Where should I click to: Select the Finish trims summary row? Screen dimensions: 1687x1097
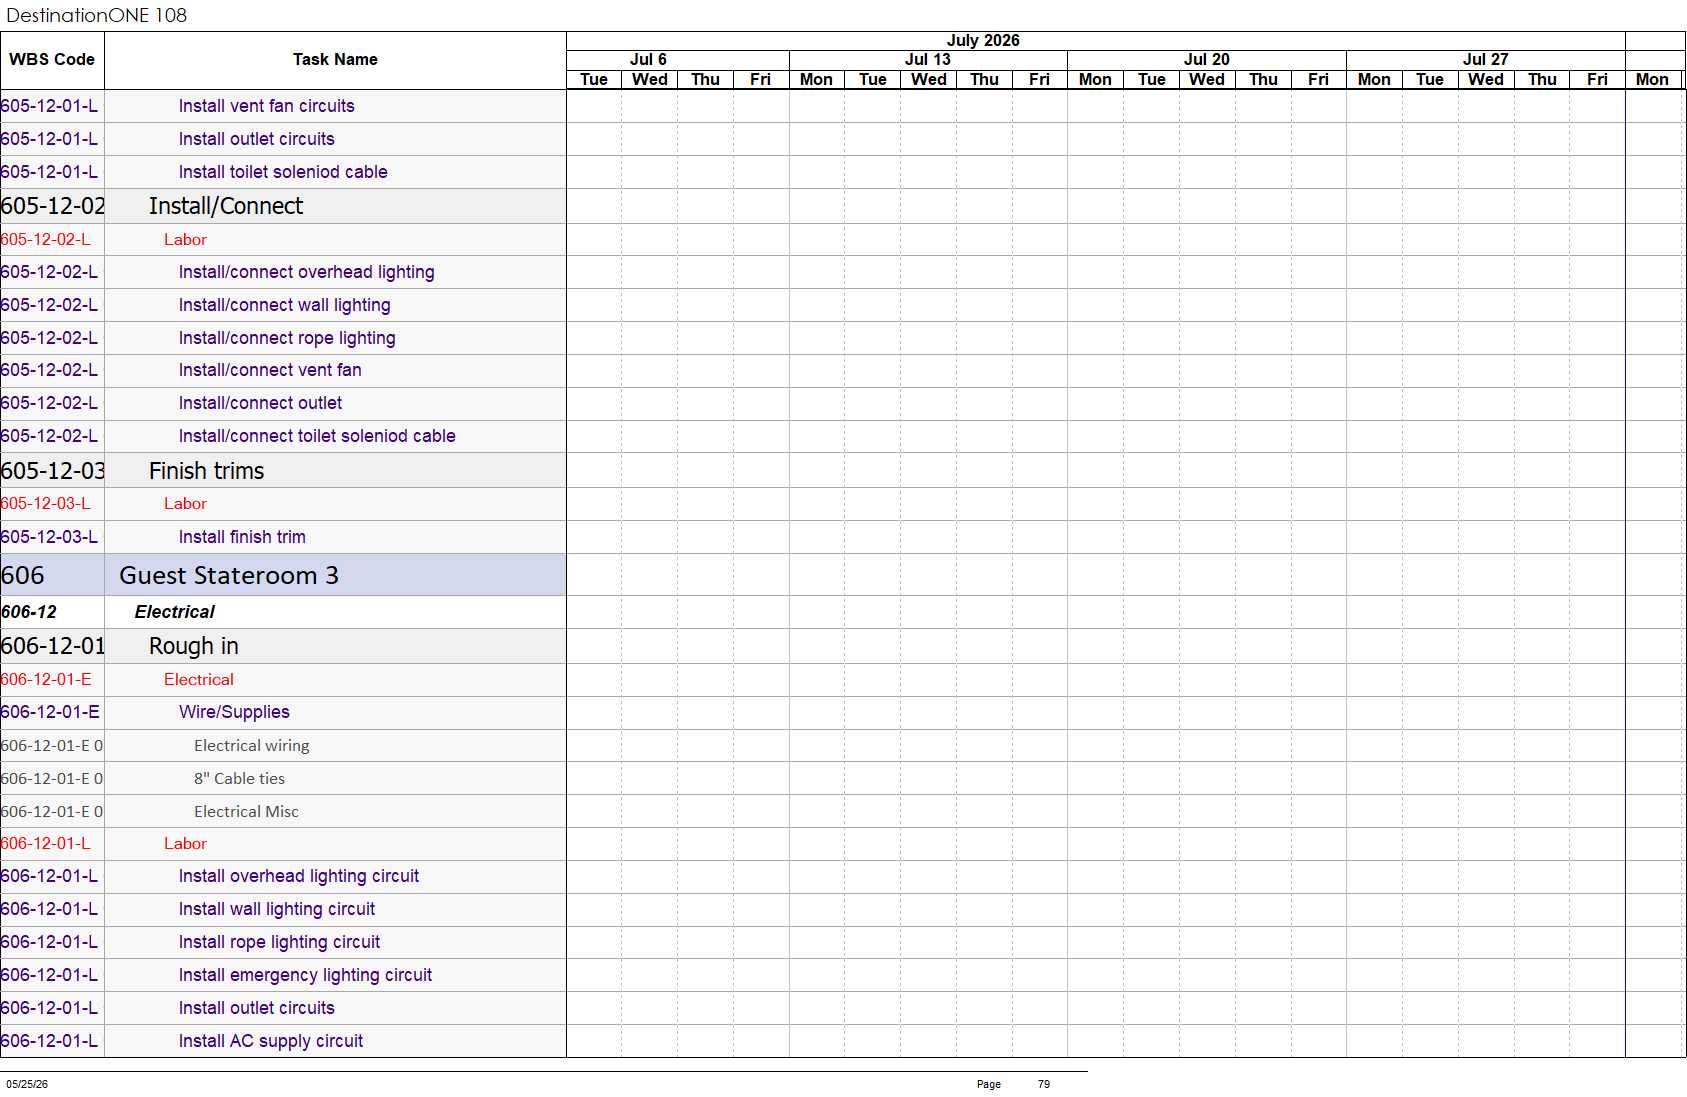[283, 471]
